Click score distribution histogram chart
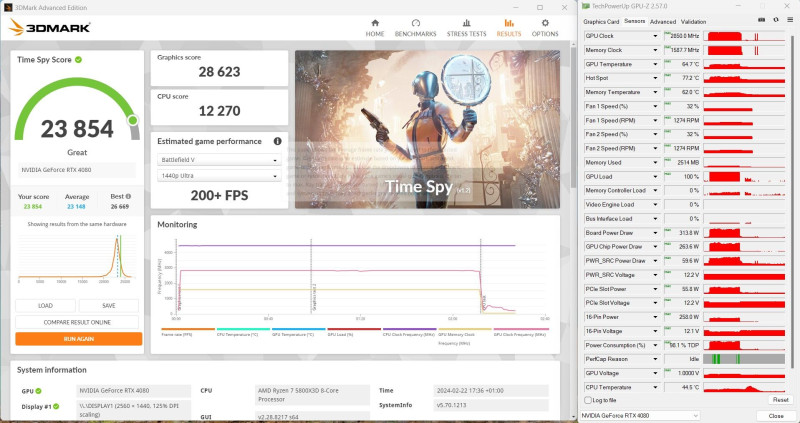 (77, 259)
